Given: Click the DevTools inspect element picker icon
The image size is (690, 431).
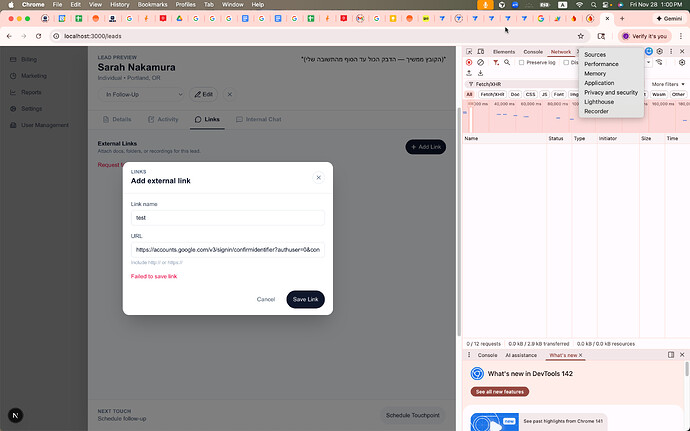Looking at the screenshot, I should pos(469,52).
